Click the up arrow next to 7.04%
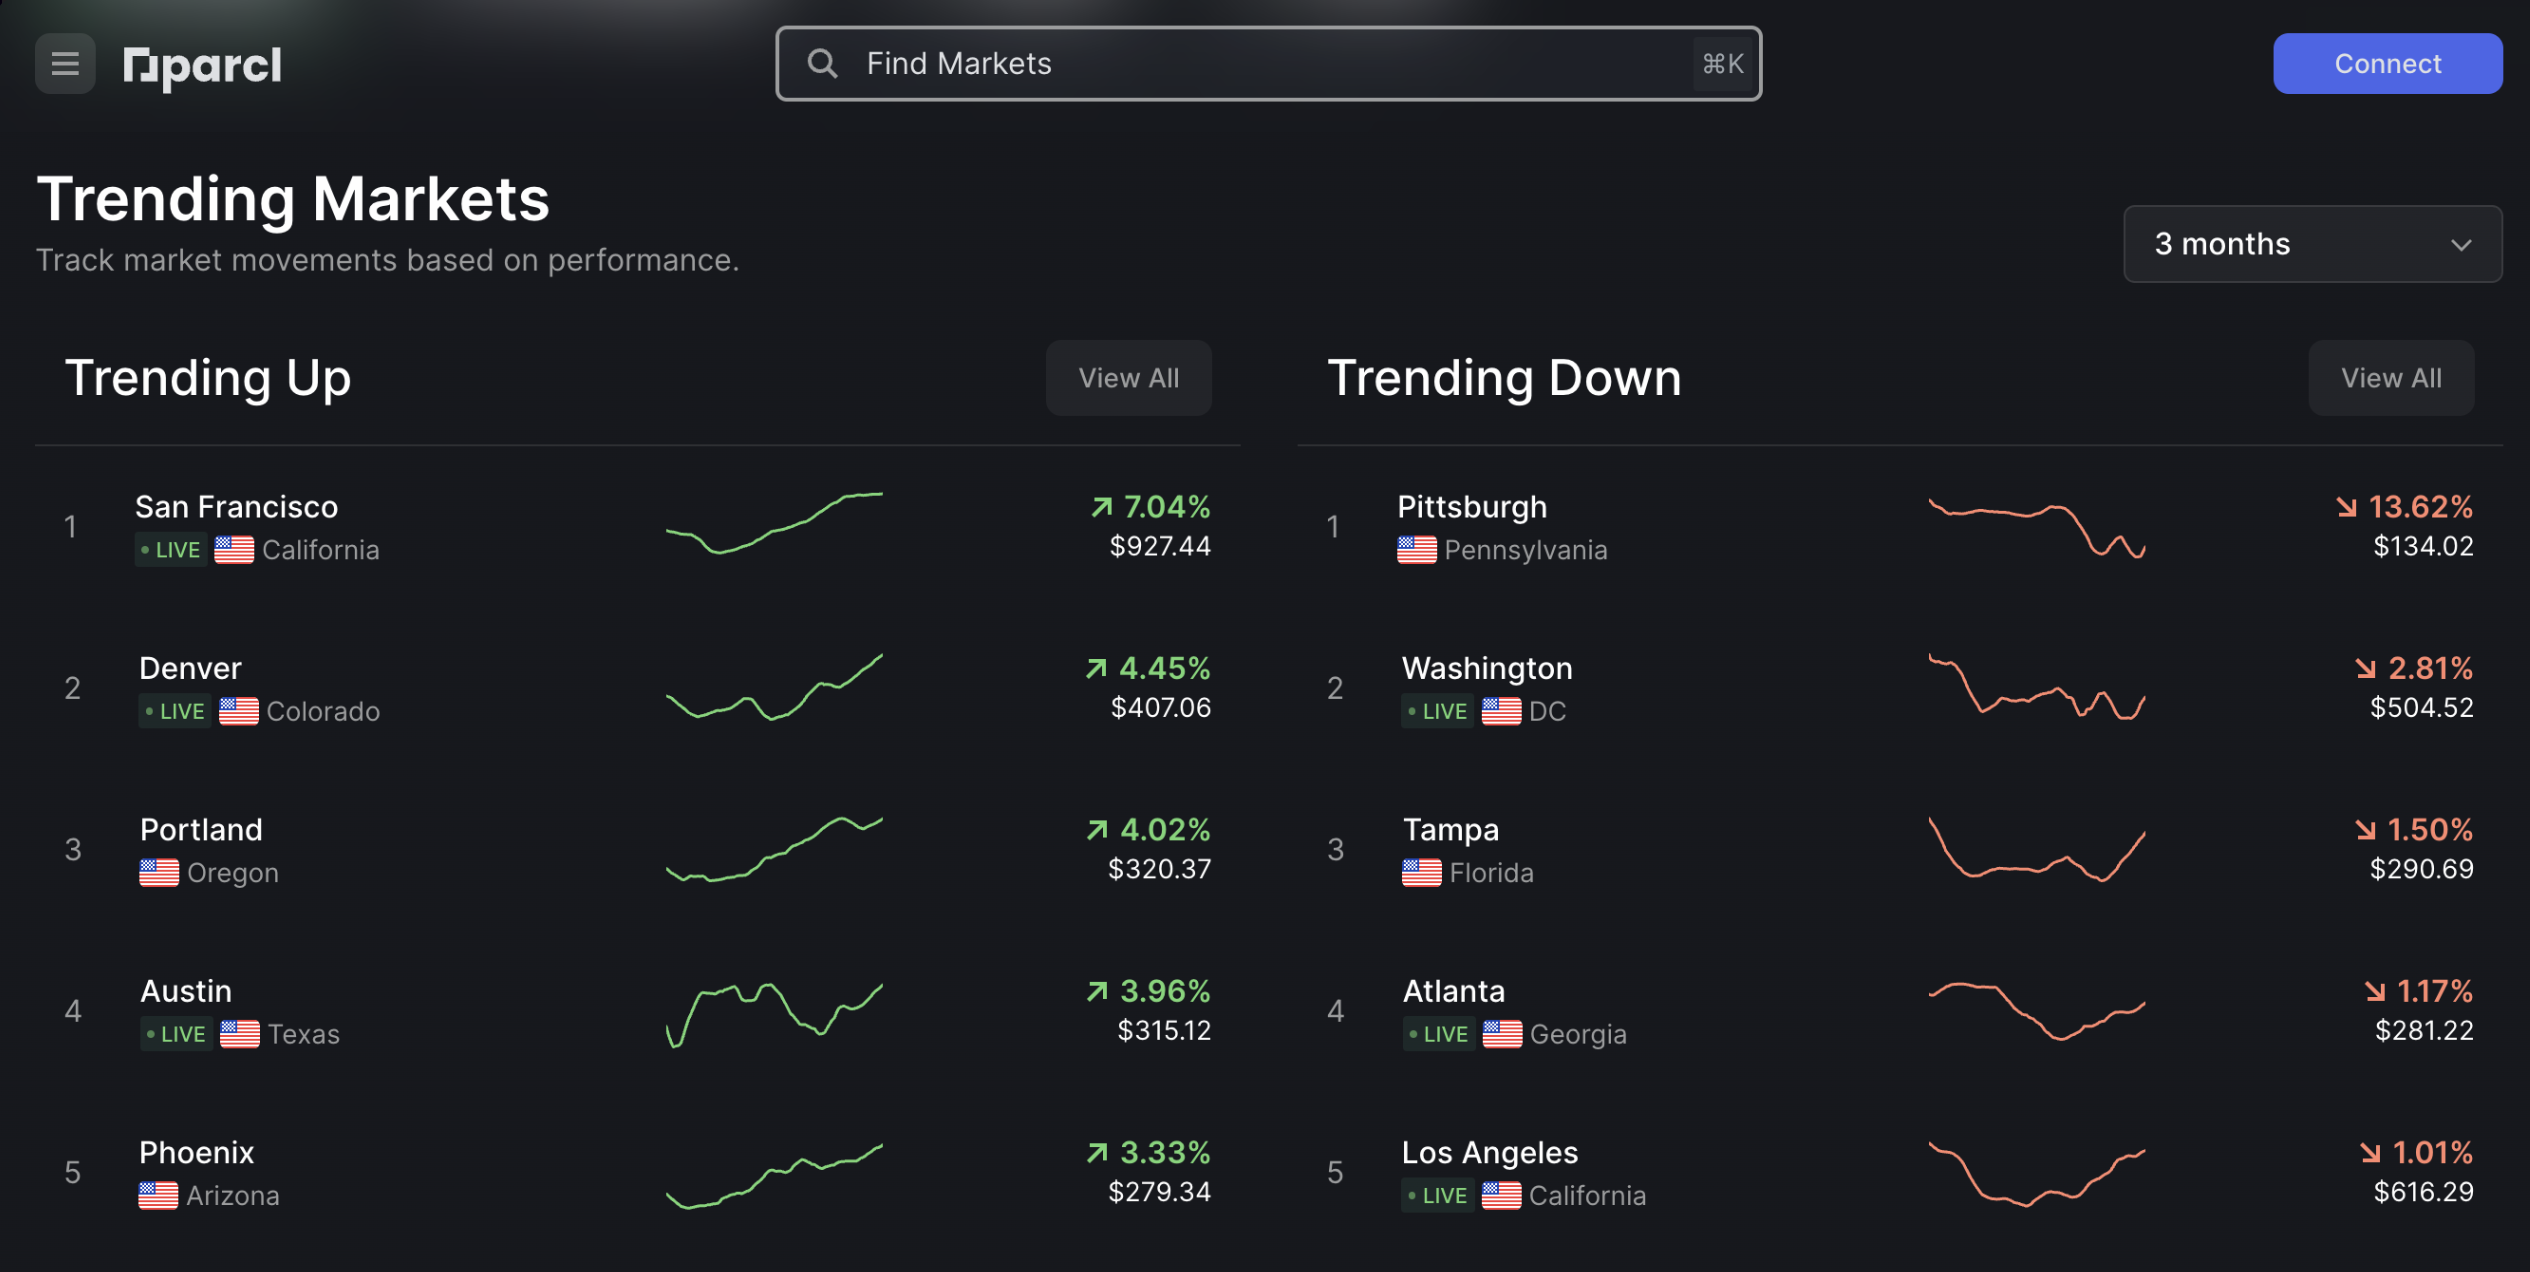This screenshot has height=1272, width=2530. point(1101,508)
